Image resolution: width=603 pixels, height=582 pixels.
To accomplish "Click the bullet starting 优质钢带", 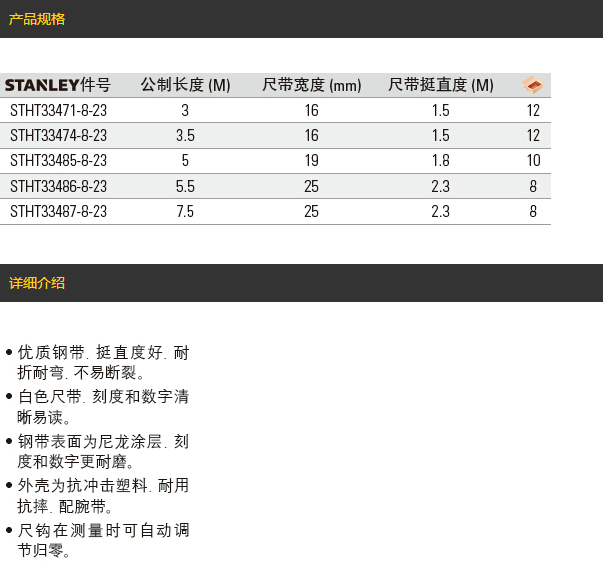I will coord(98,362).
